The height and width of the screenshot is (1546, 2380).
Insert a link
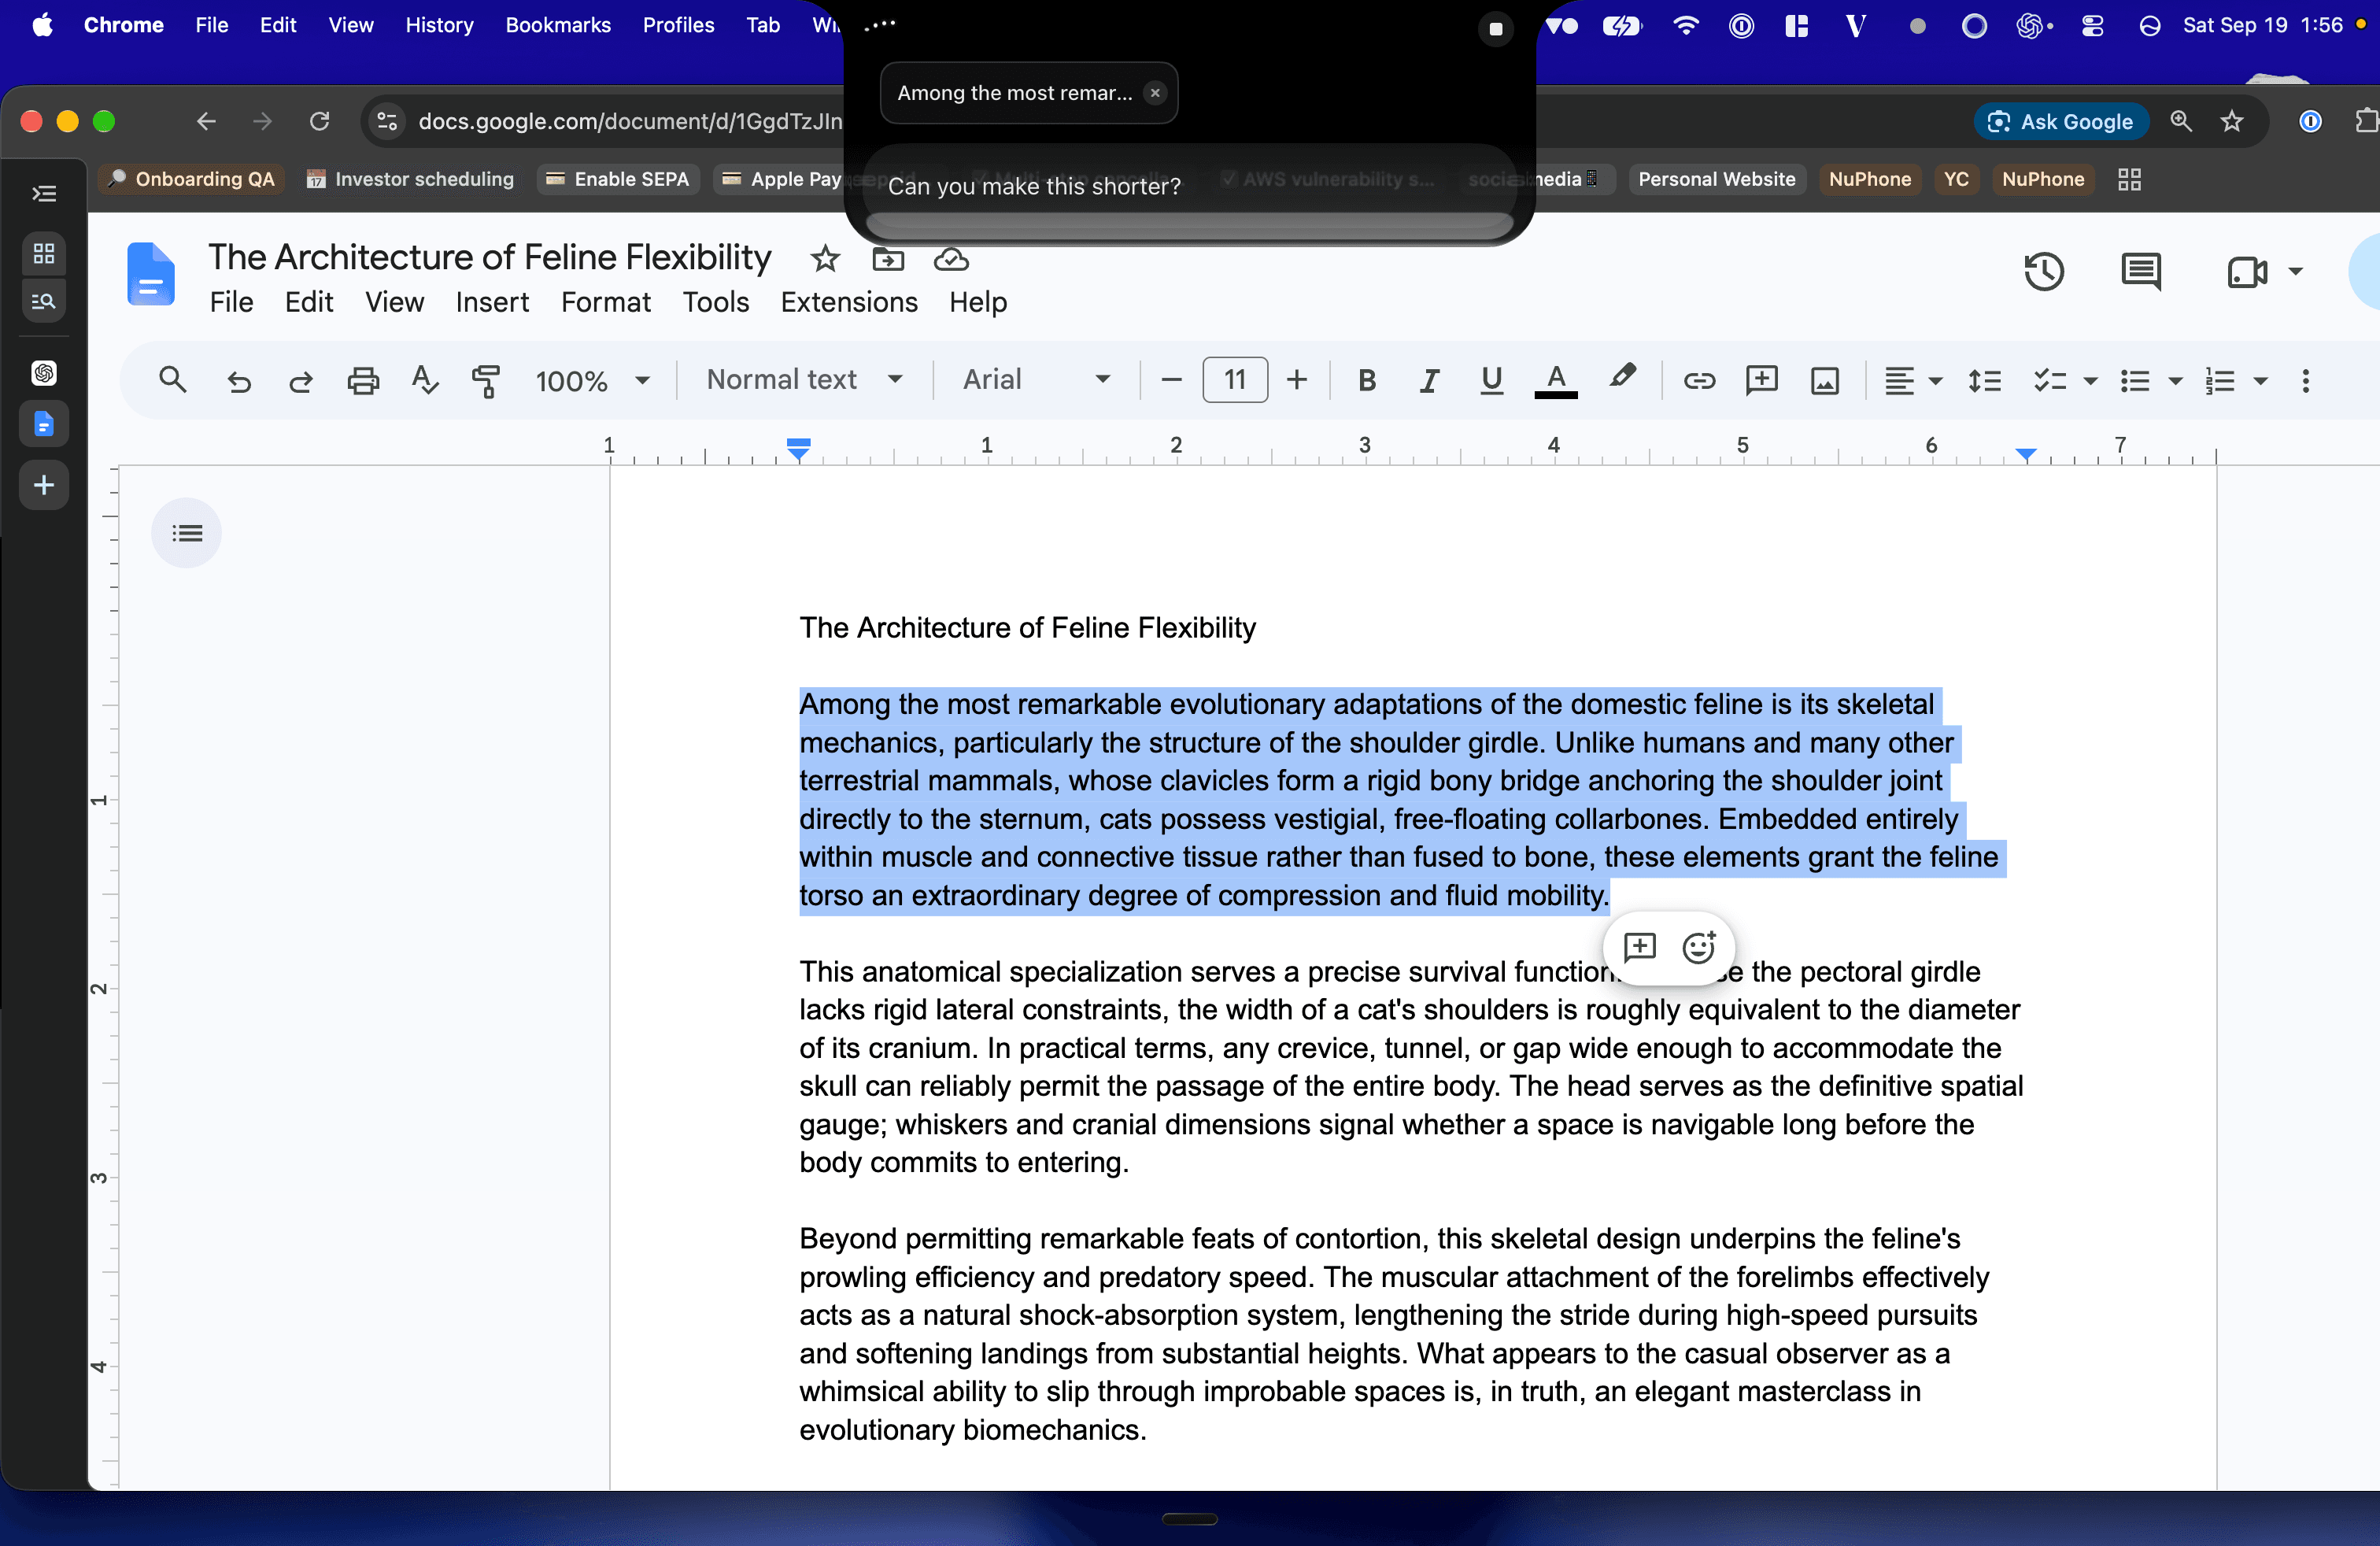pos(1699,380)
